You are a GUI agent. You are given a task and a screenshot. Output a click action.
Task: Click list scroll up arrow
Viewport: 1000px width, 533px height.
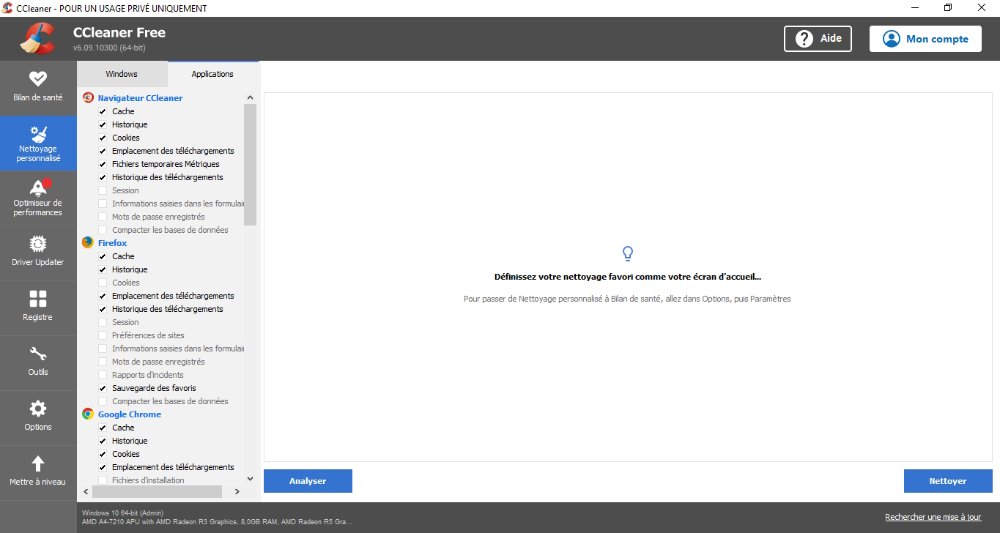[x=250, y=98]
